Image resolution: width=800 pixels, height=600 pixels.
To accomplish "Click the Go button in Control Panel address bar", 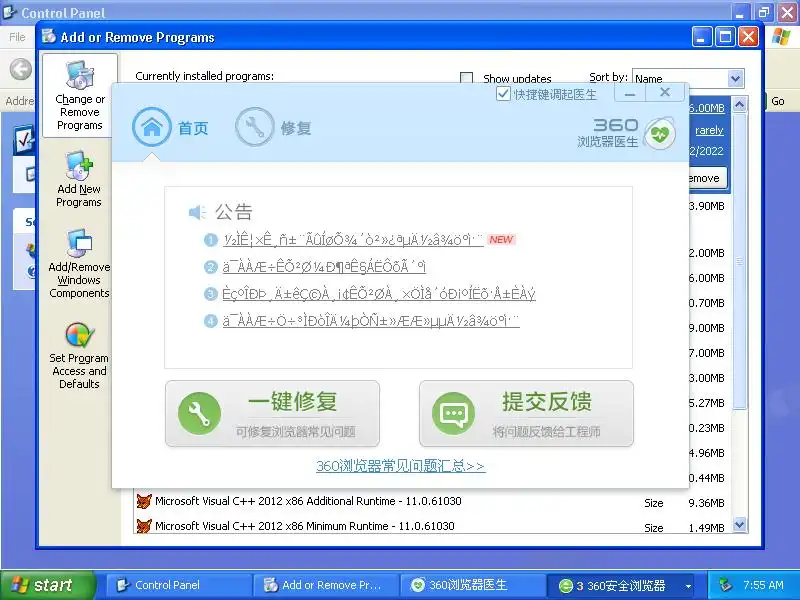I will click(x=778, y=101).
